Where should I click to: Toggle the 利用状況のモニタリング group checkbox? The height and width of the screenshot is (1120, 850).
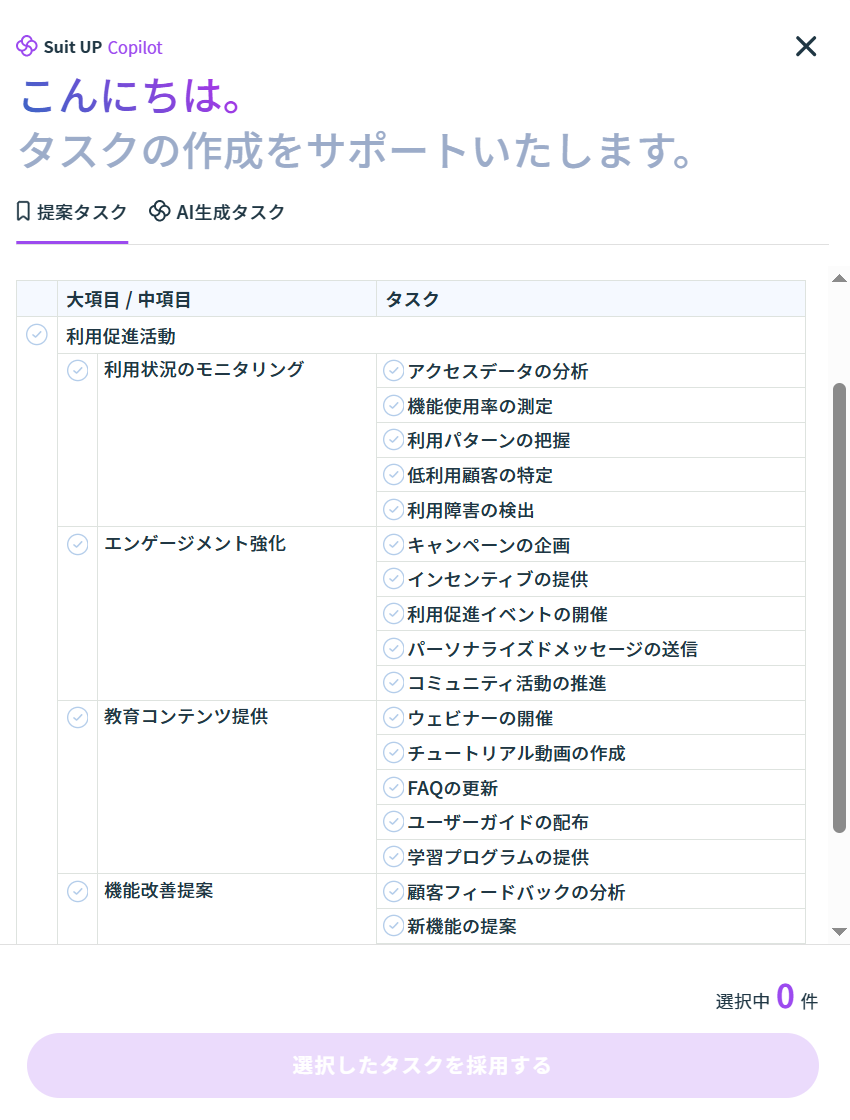coord(78,370)
